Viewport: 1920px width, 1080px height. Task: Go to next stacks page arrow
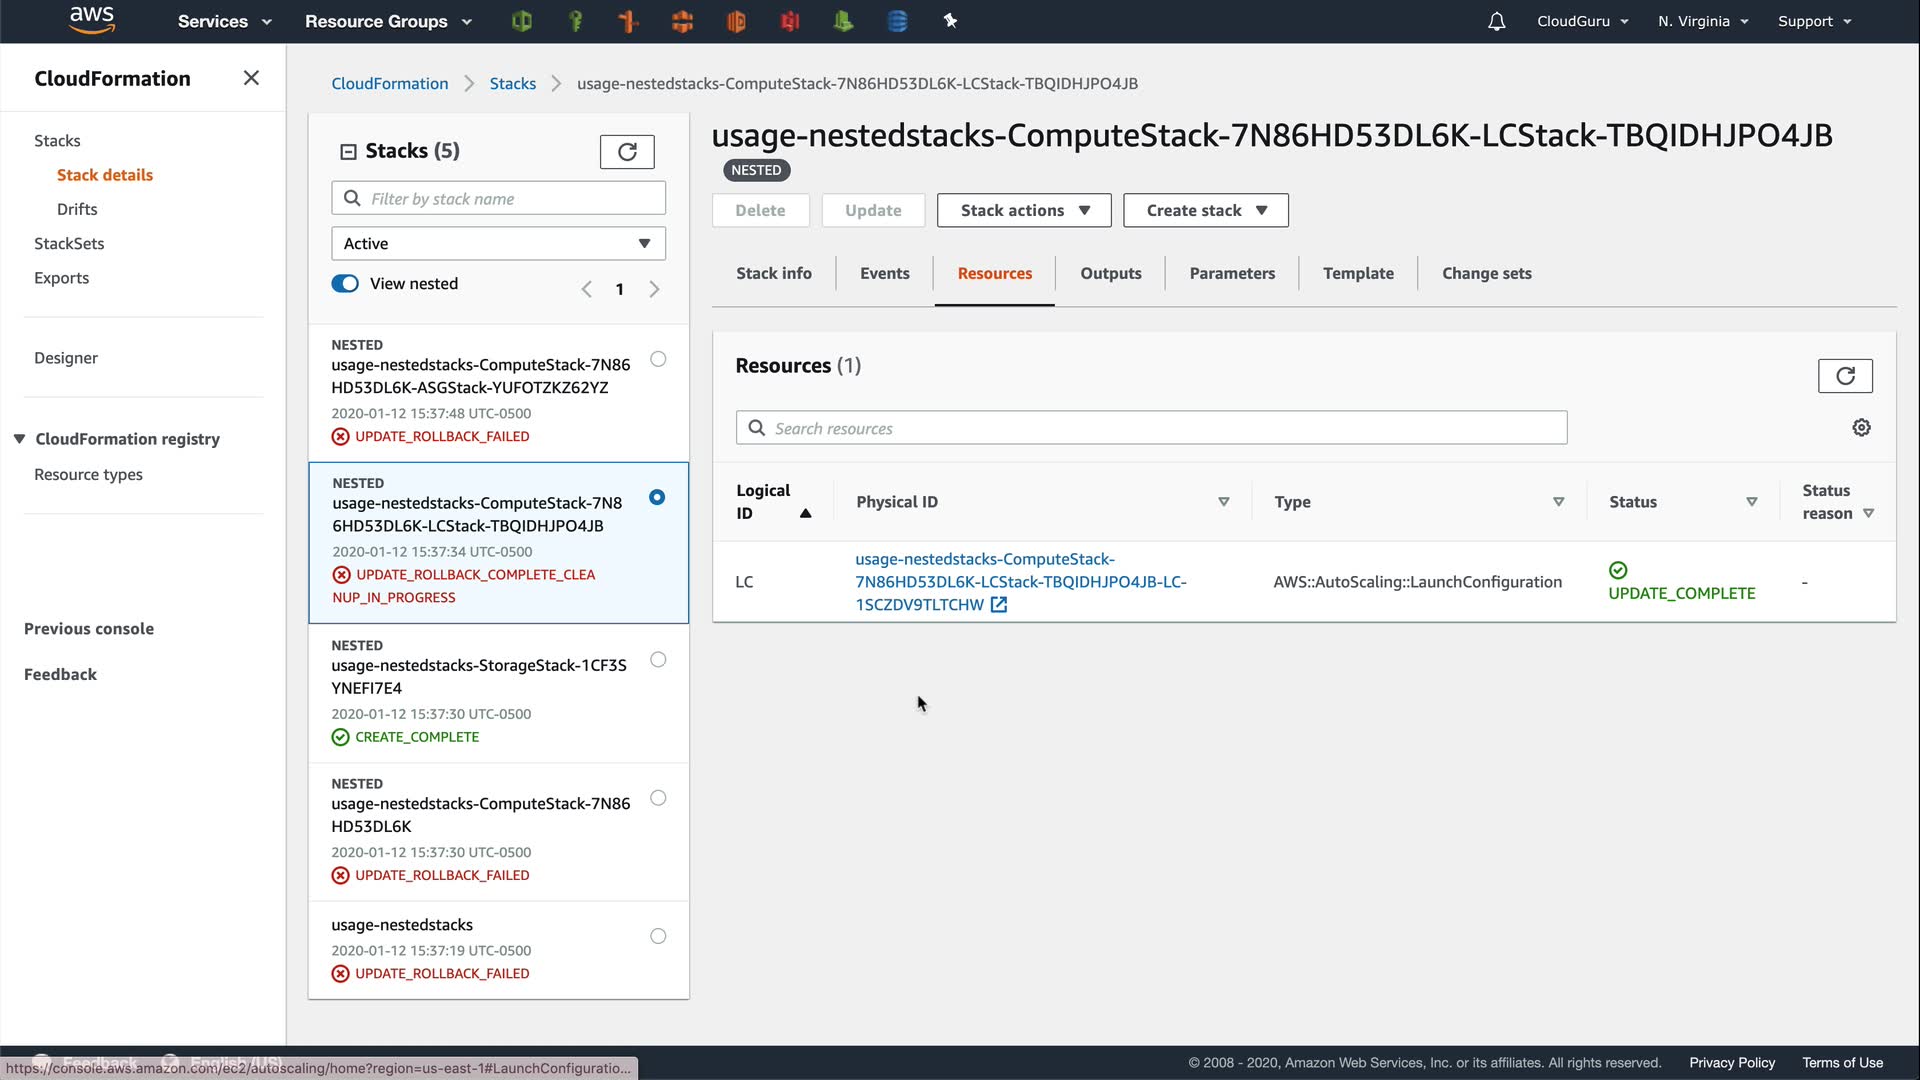654,289
